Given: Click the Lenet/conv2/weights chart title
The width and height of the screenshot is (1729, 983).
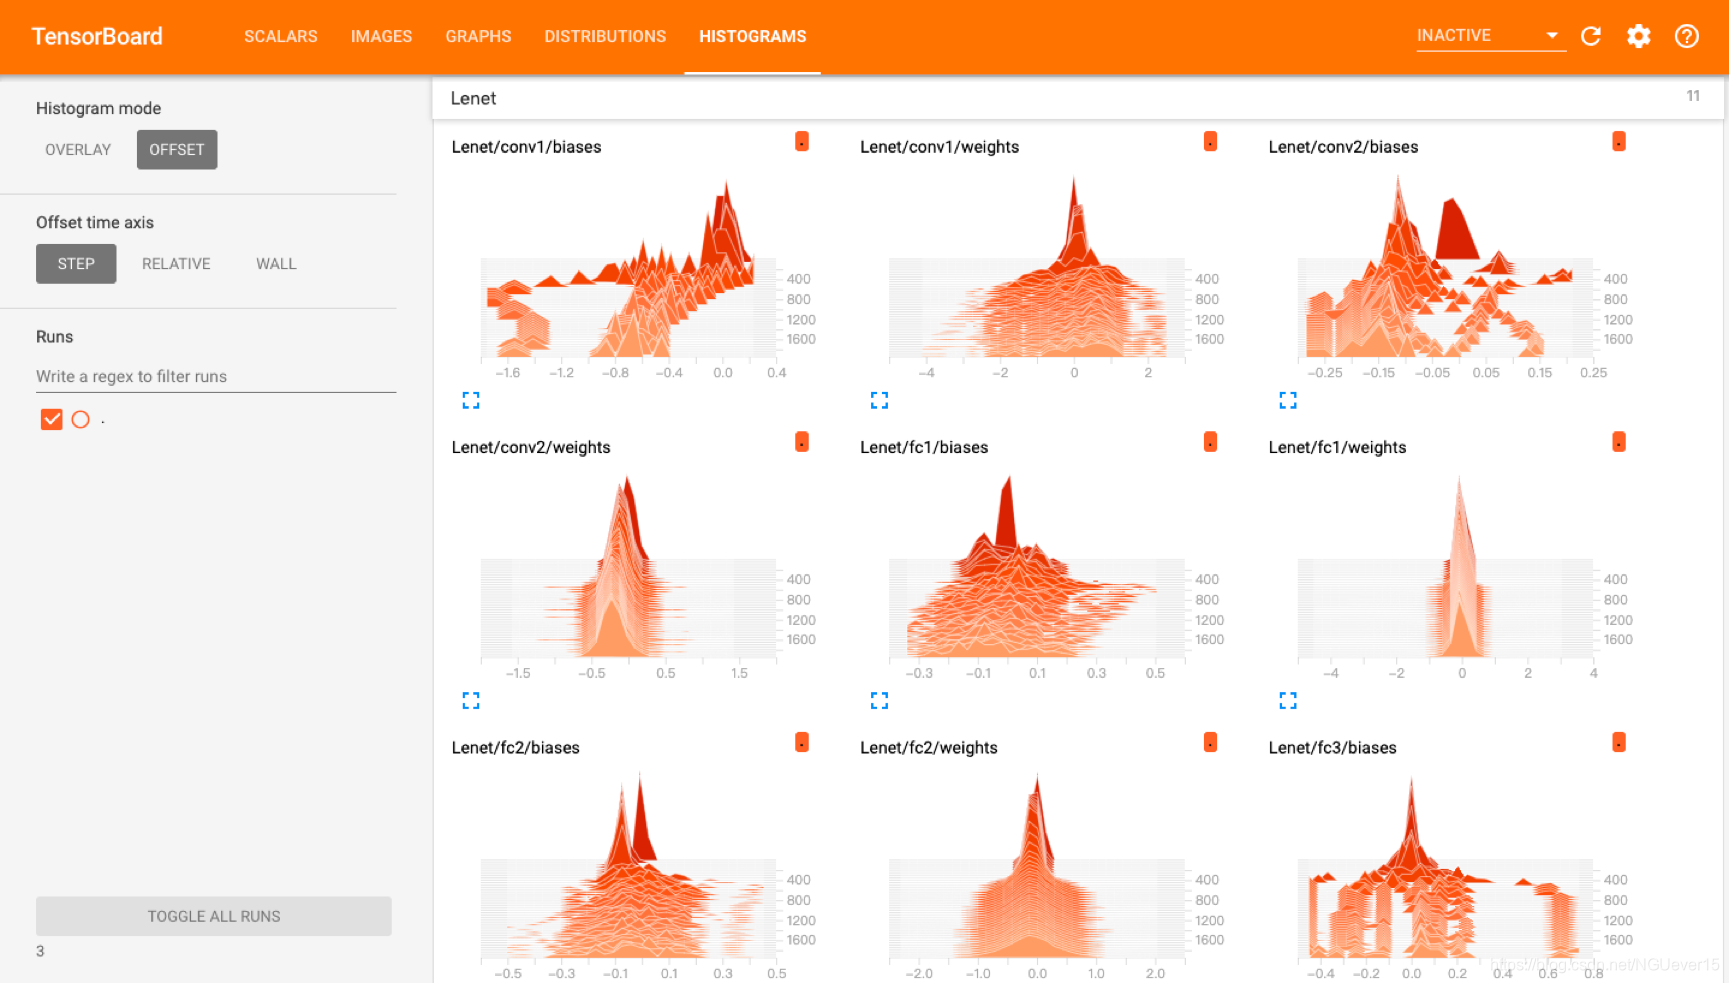Looking at the screenshot, I should click(x=531, y=448).
